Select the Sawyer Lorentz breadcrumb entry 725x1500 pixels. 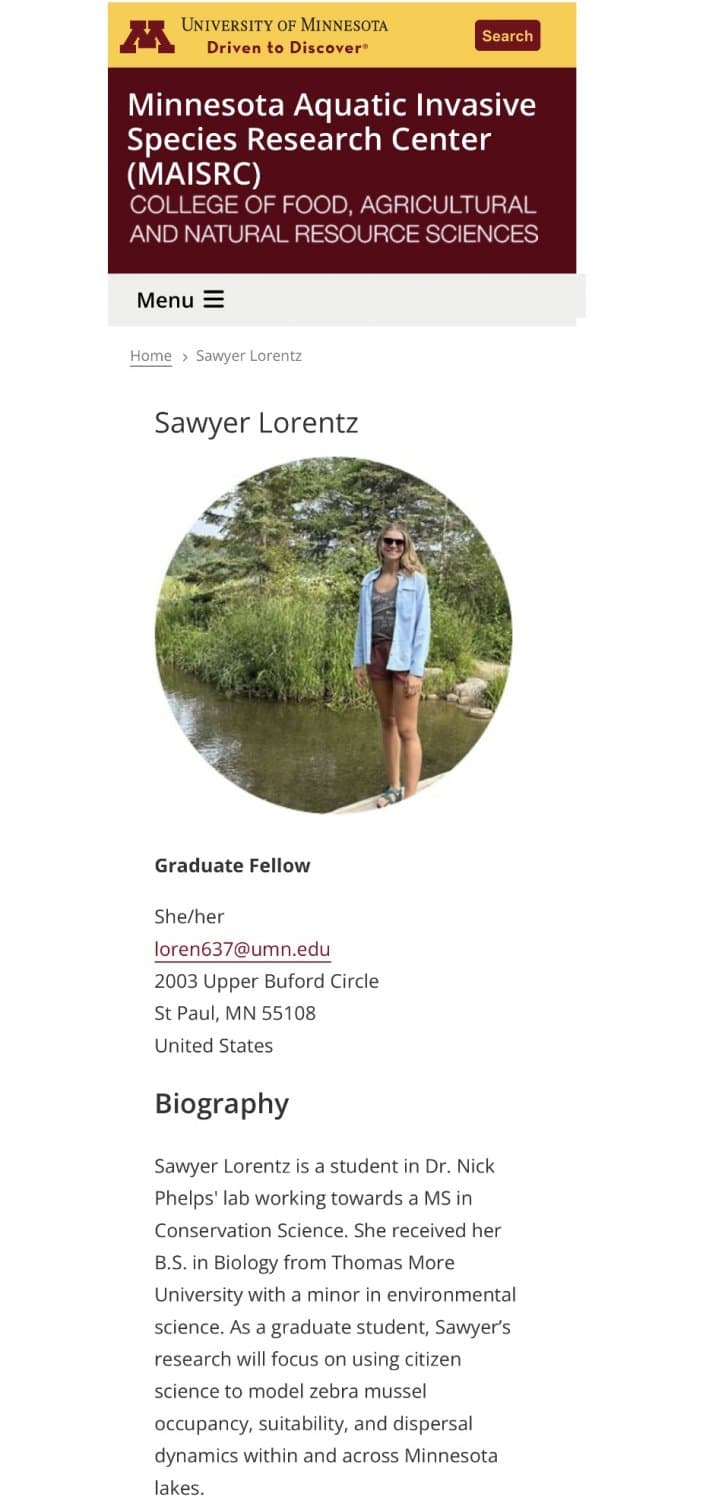click(x=248, y=355)
